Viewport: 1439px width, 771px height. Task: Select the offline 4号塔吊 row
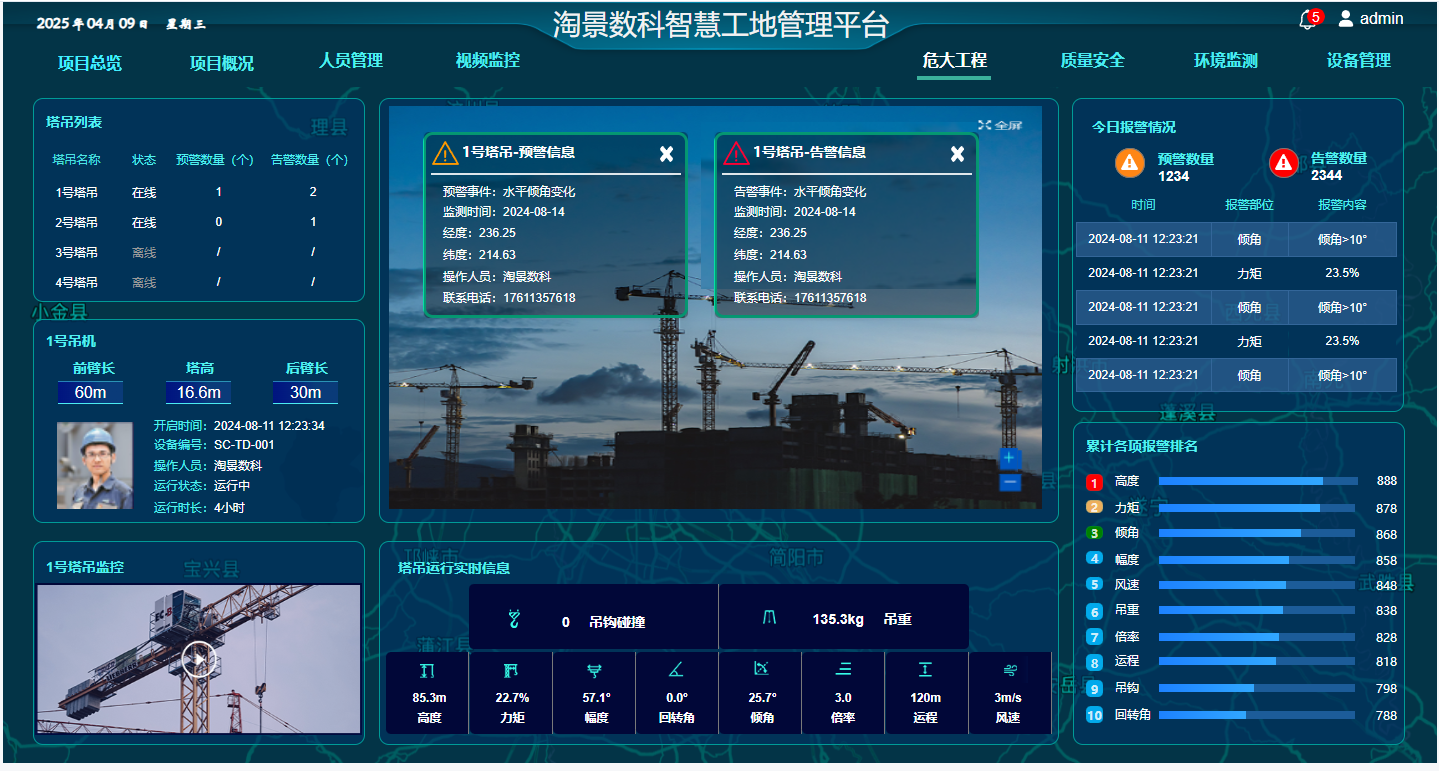tap(199, 282)
